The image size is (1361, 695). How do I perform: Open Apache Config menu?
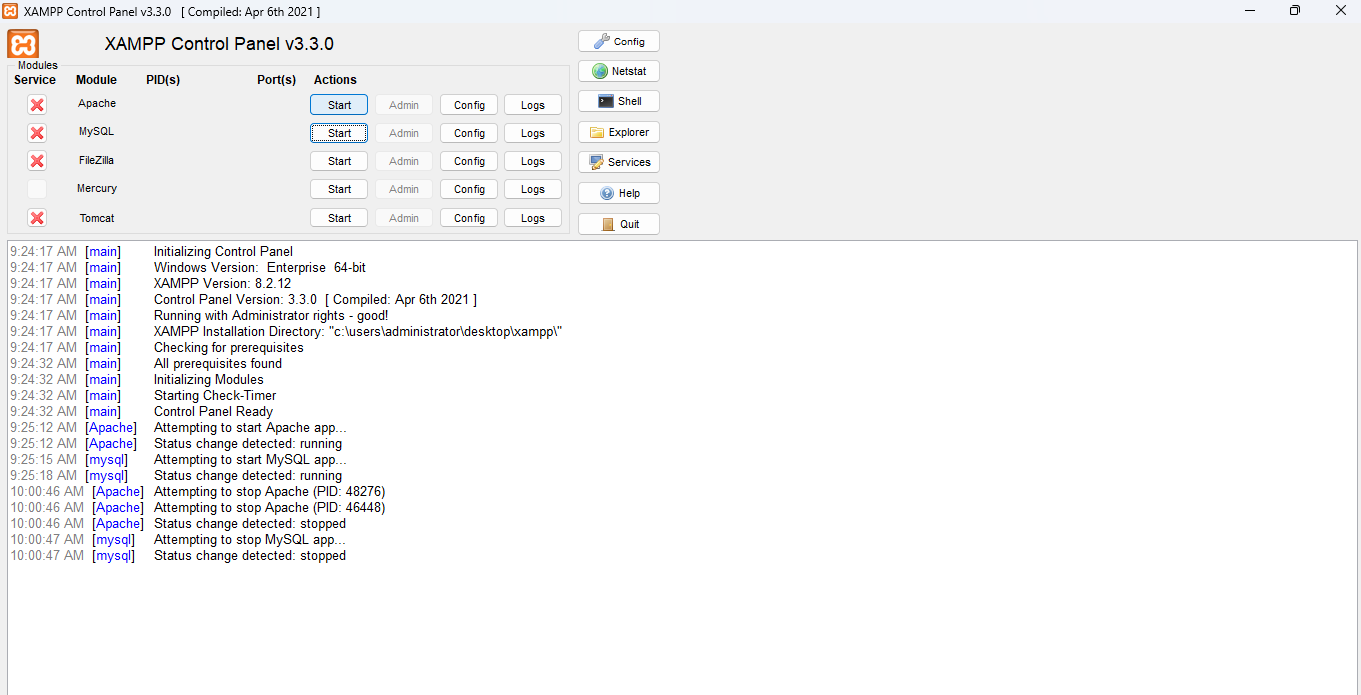[469, 105]
